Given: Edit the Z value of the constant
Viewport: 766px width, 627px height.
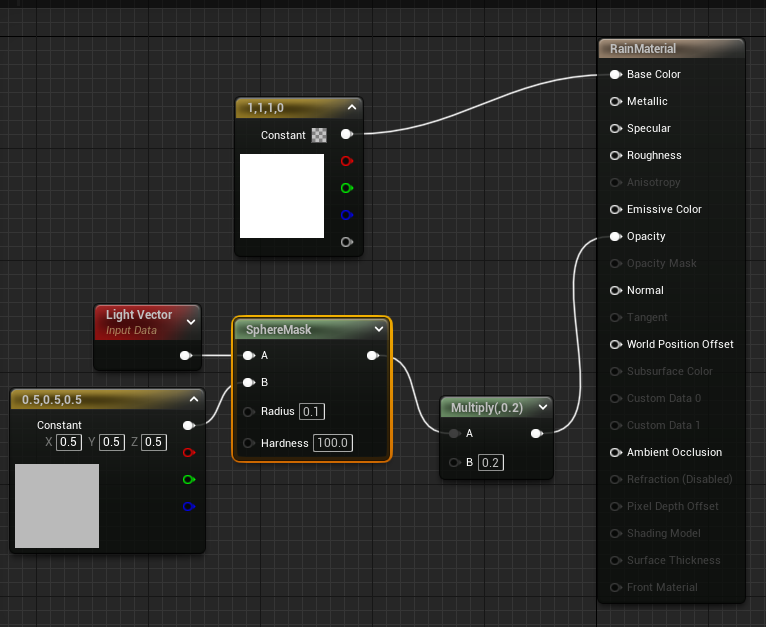Looking at the screenshot, I should coord(153,442).
